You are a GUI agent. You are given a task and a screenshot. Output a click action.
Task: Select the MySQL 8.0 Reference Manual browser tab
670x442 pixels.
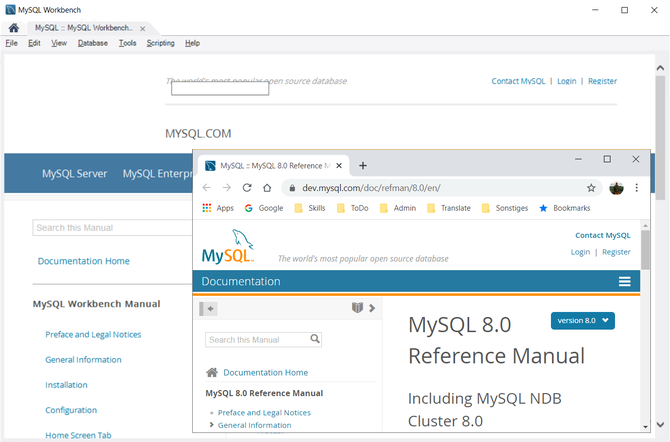click(273, 166)
